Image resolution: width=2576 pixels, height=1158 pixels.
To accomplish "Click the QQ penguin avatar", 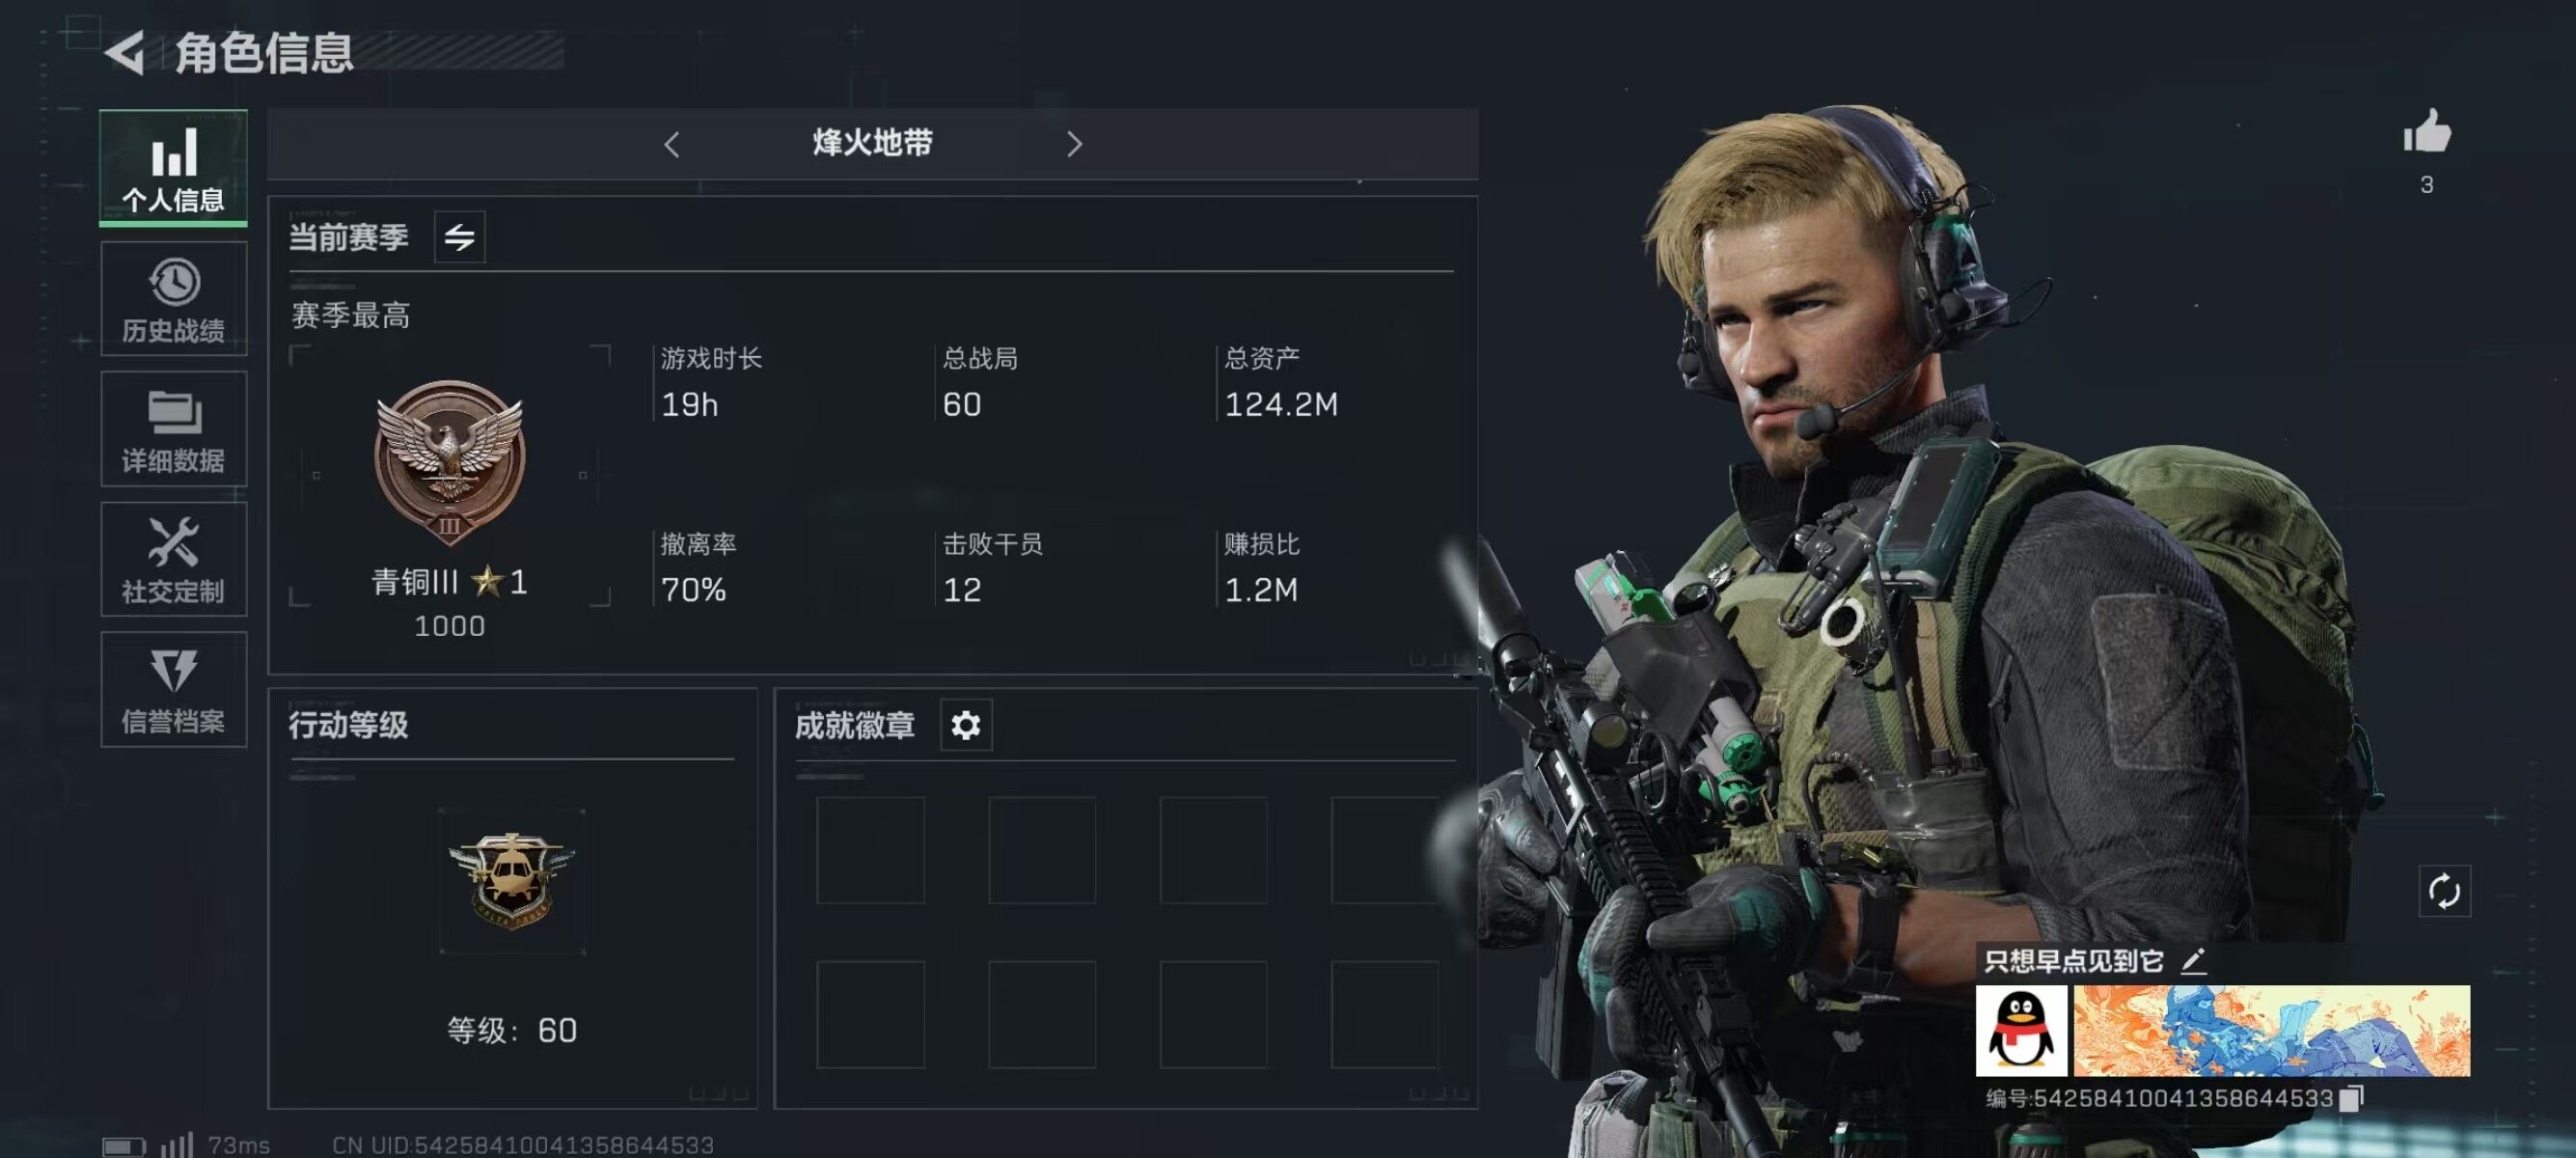I will click(x=2021, y=1031).
